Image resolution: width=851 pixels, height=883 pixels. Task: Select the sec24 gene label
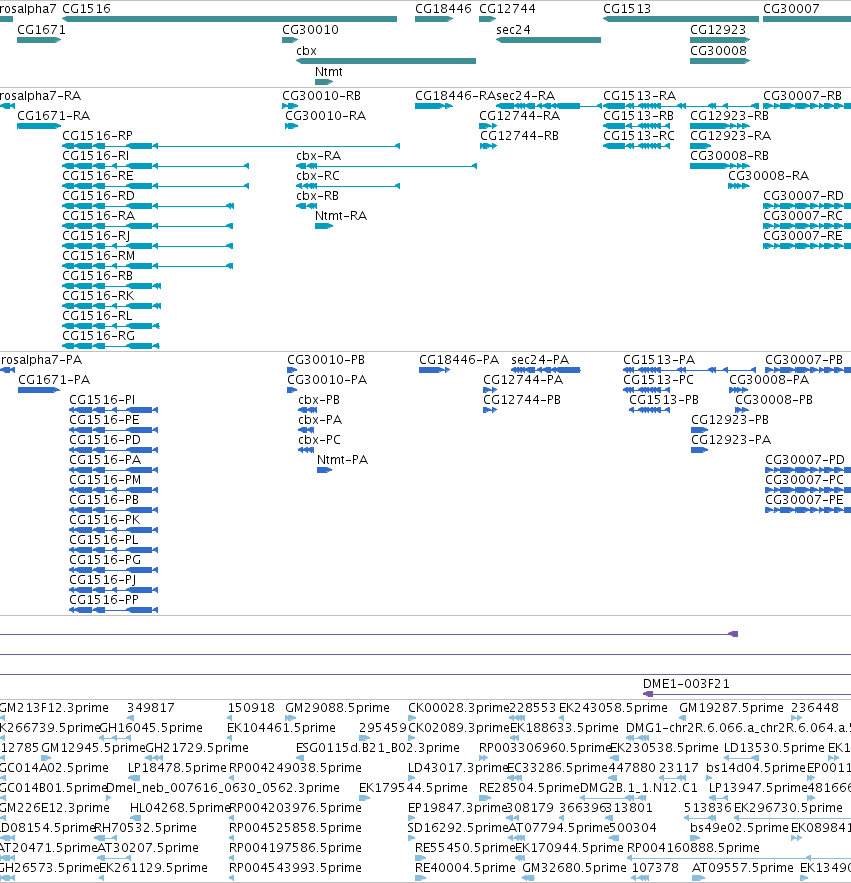pos(513,30)
